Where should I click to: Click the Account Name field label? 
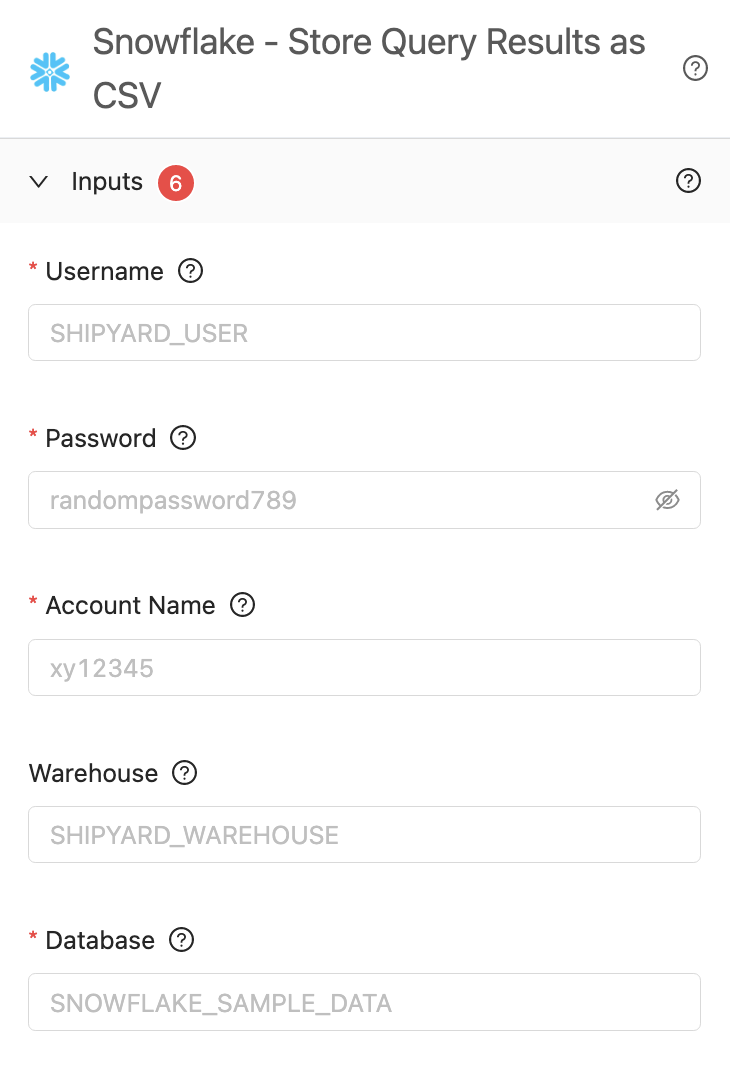click(x=131, y=606)
